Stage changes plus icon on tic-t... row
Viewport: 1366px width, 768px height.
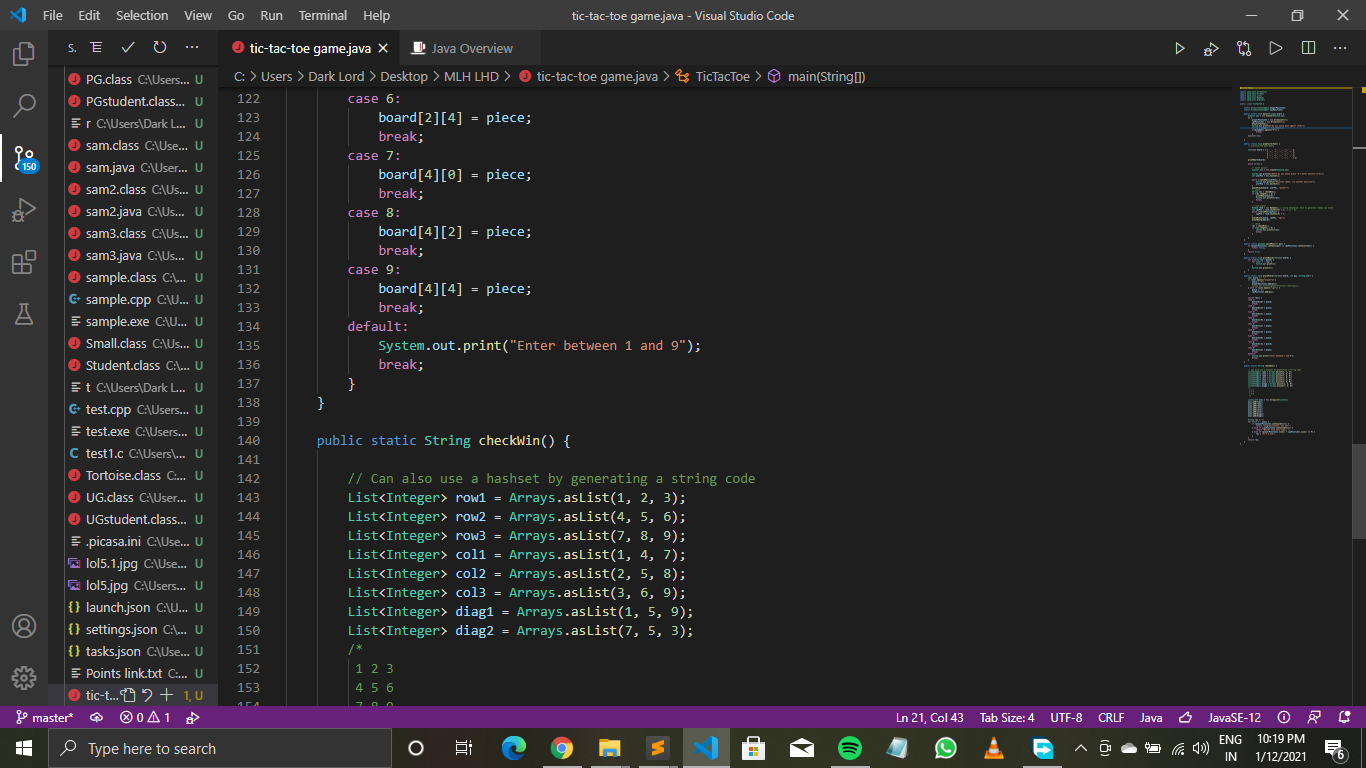click(167, 695)
